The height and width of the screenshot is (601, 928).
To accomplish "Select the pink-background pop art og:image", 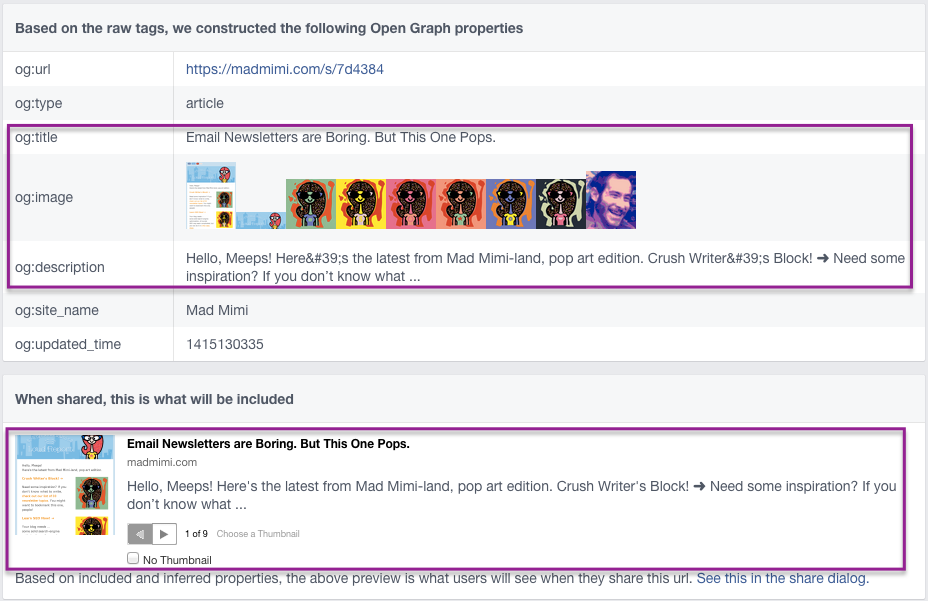I will tap(411, 204).
